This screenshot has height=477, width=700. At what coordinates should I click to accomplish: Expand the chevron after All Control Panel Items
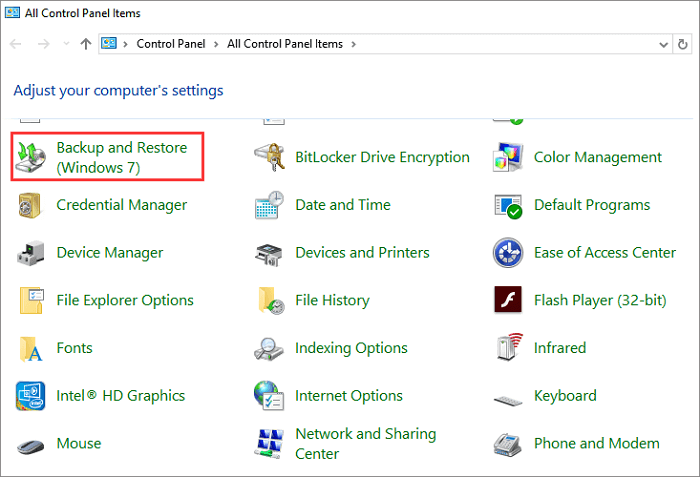click(x=352, y=44)
